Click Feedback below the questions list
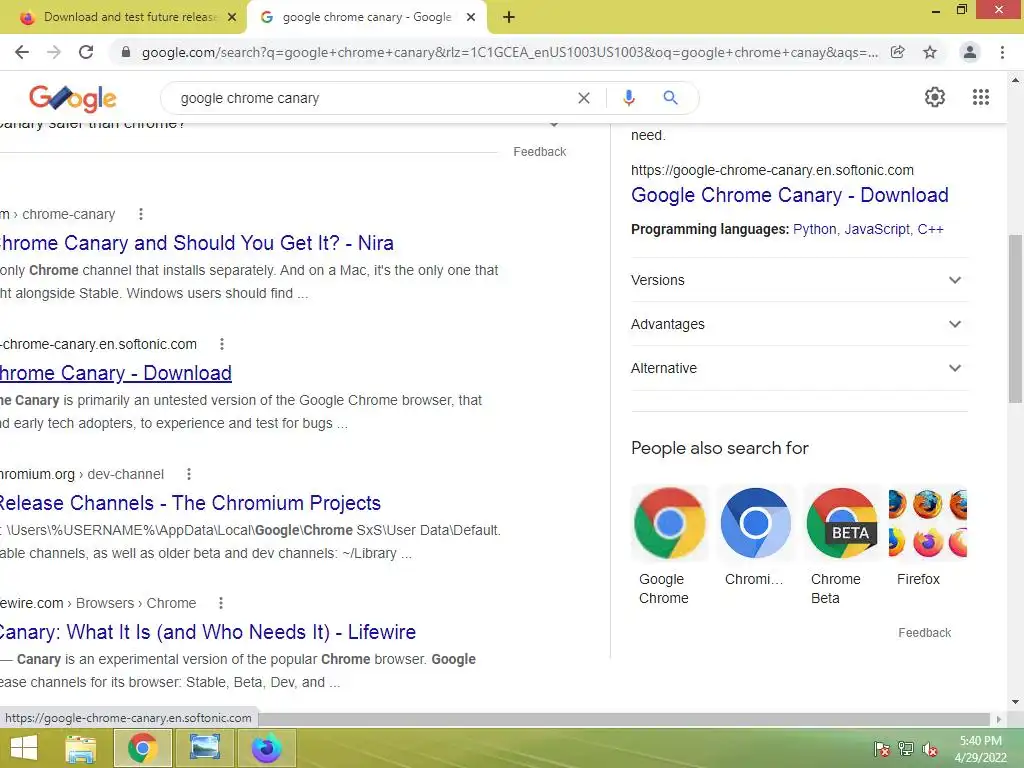 click(539, 152)
